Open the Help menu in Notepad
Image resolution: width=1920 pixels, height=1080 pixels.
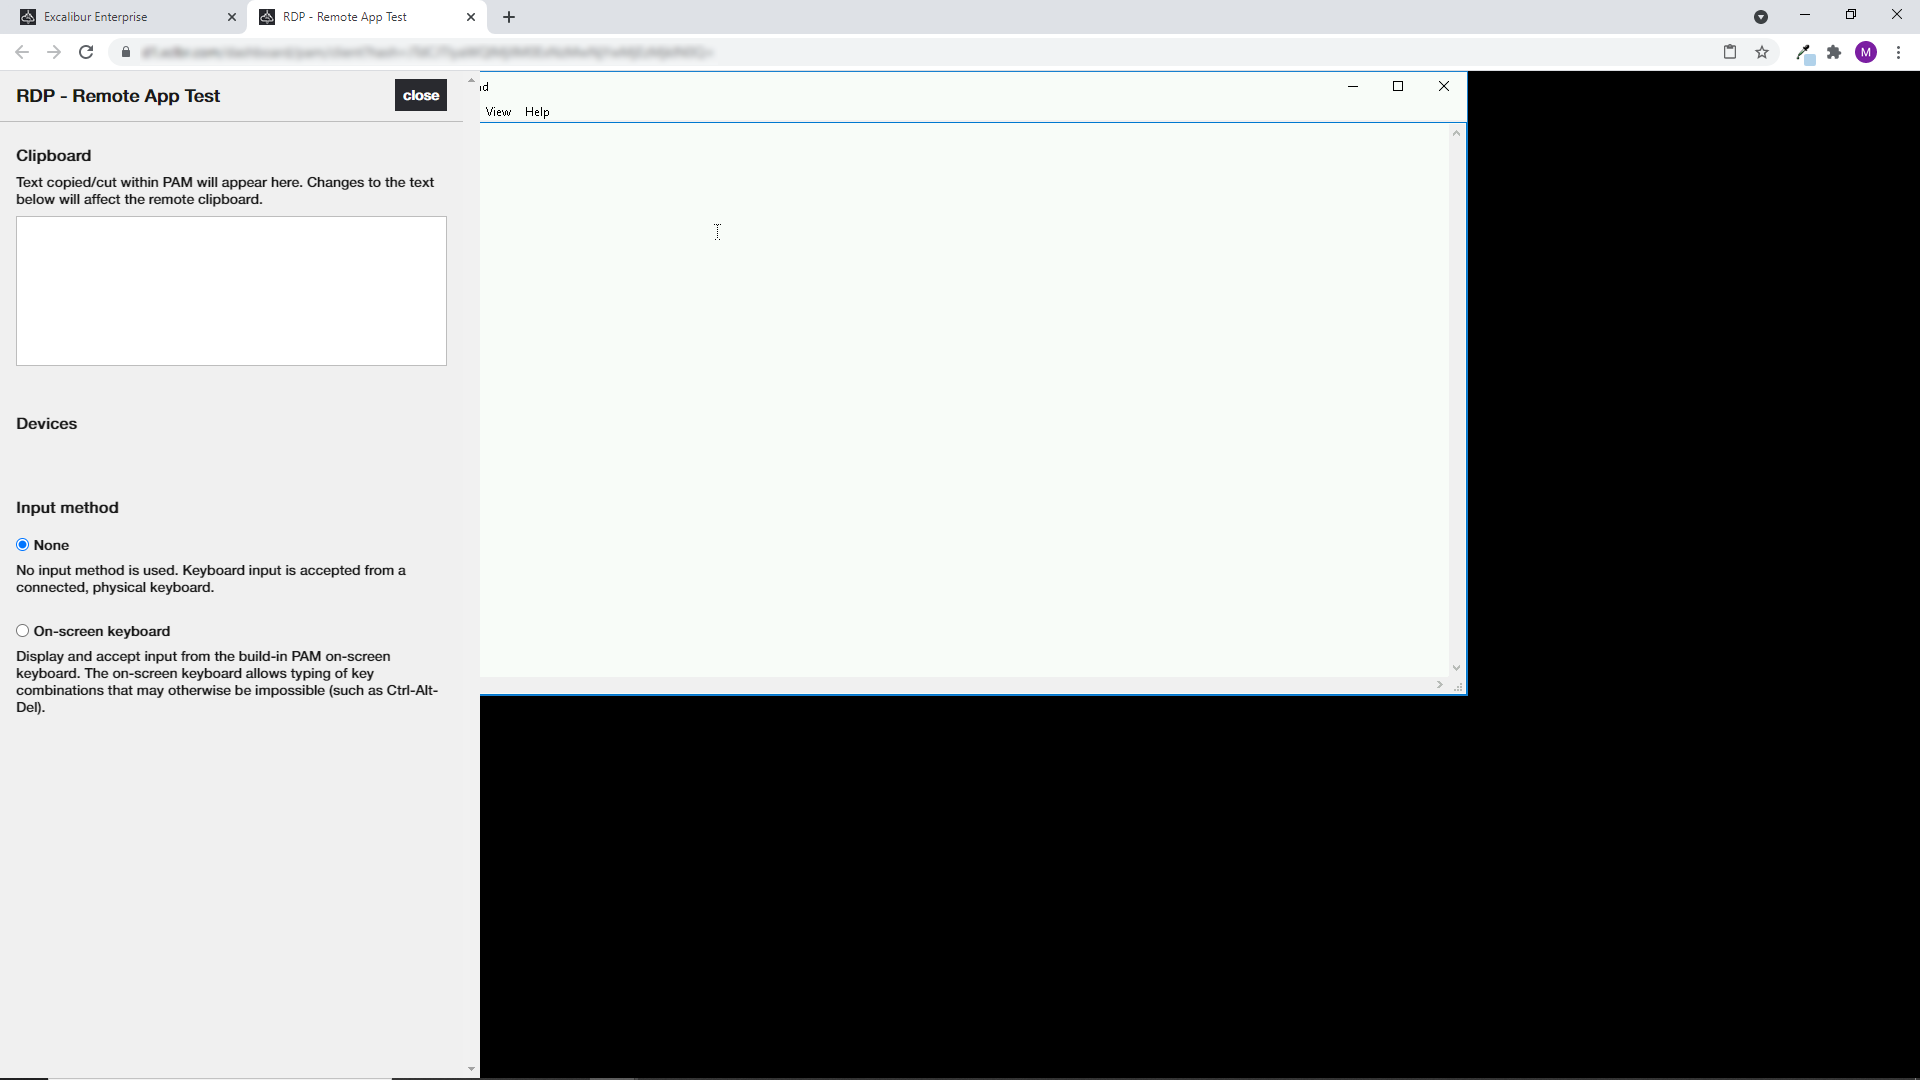pyautogui.click(x=537, y=112)
